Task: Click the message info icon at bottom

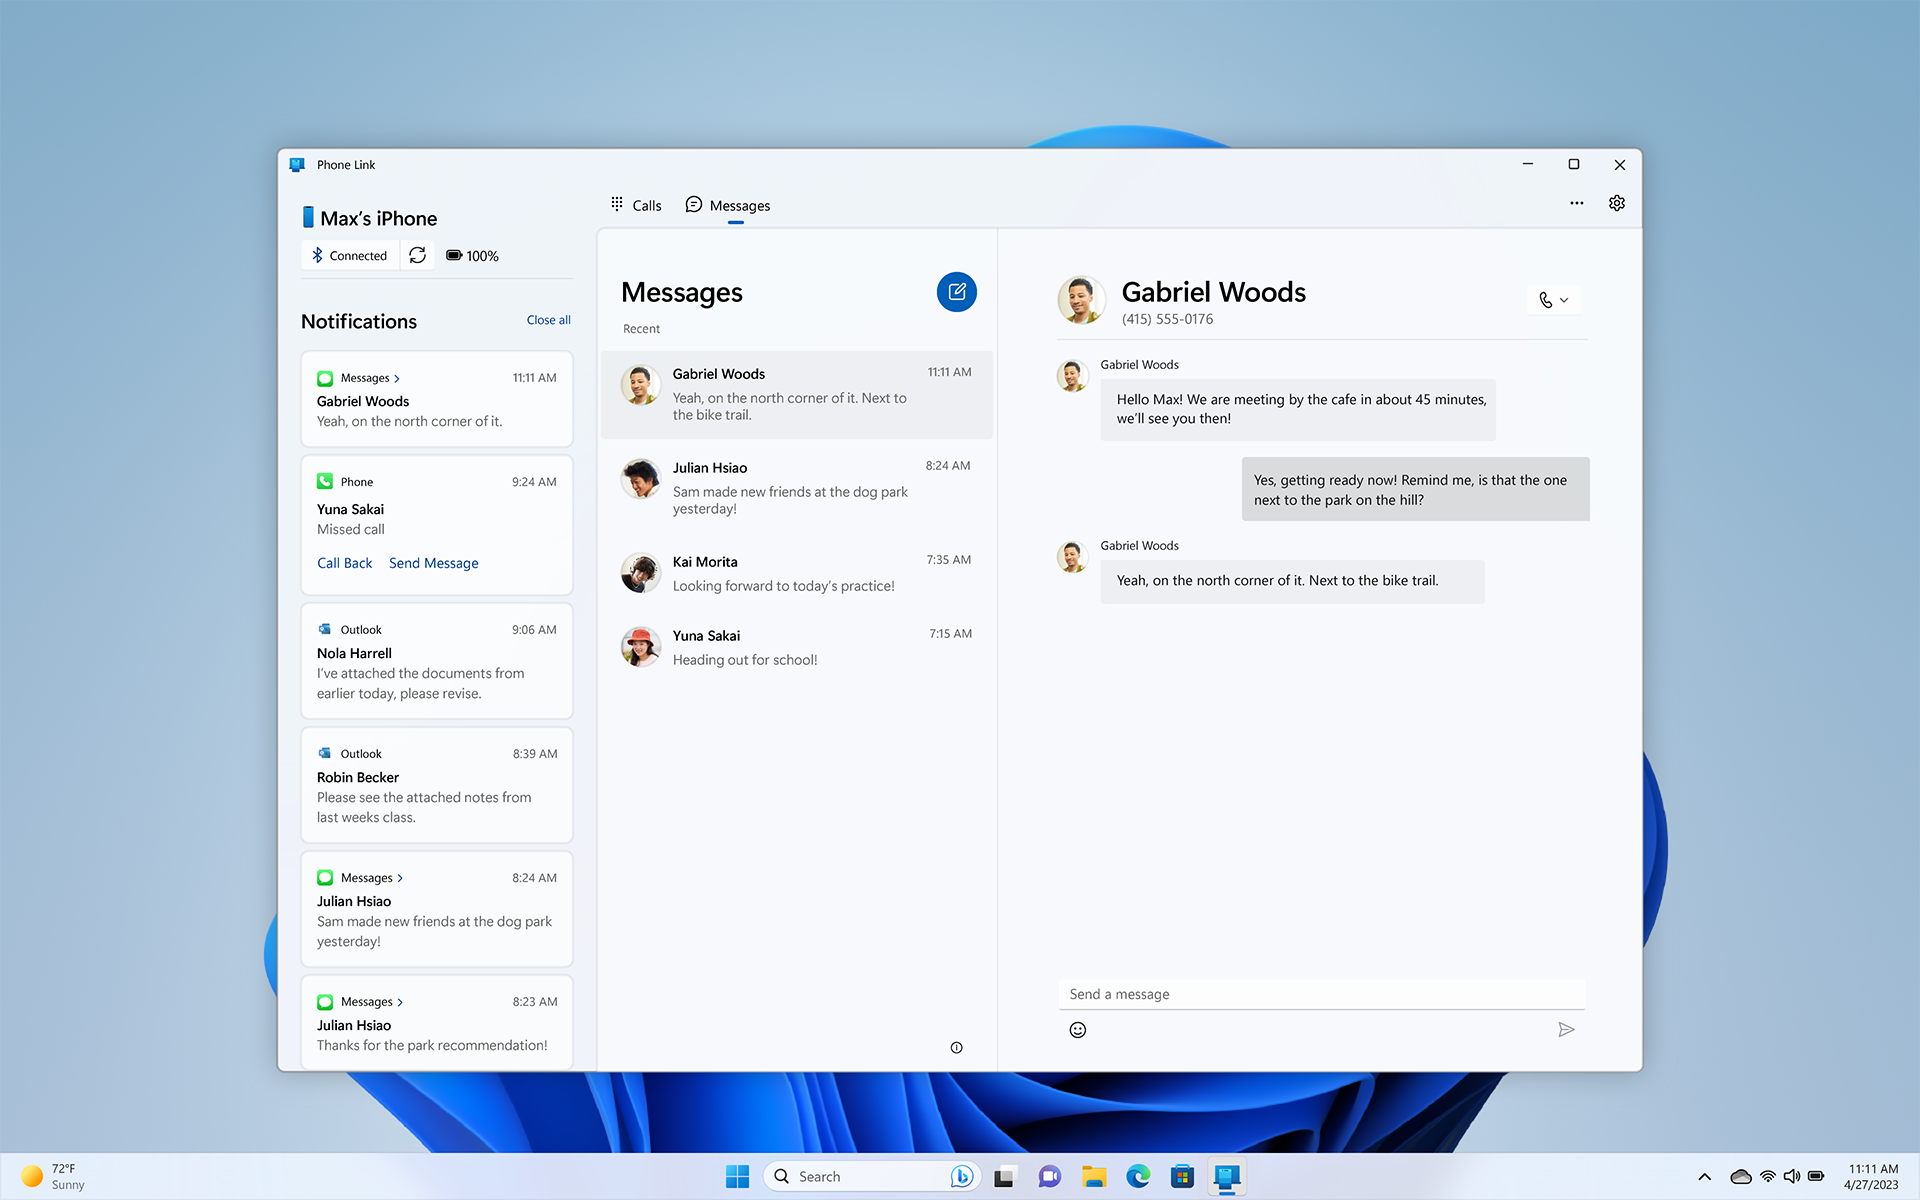Action: point(957,1048)
